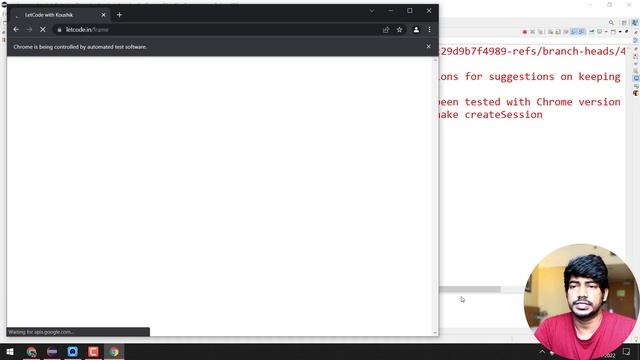Dismiss the automated test software infobar
The width and height of the screenshot is (640, 360).
coord(428,47)
